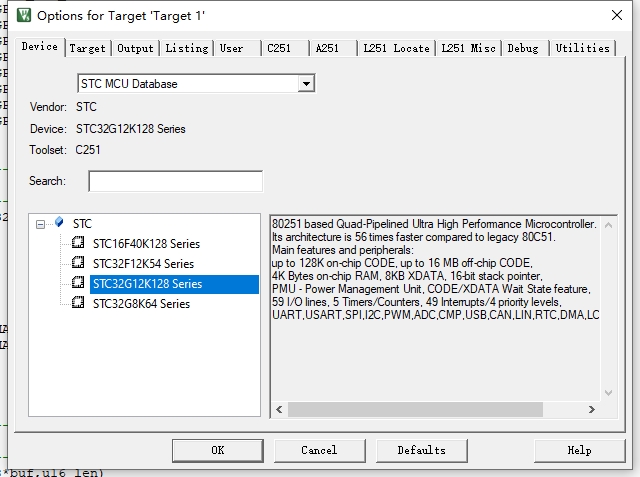Click the description scroll right arrow
The width and height of the screenshot is (640, 477).
tap(591, 409)
